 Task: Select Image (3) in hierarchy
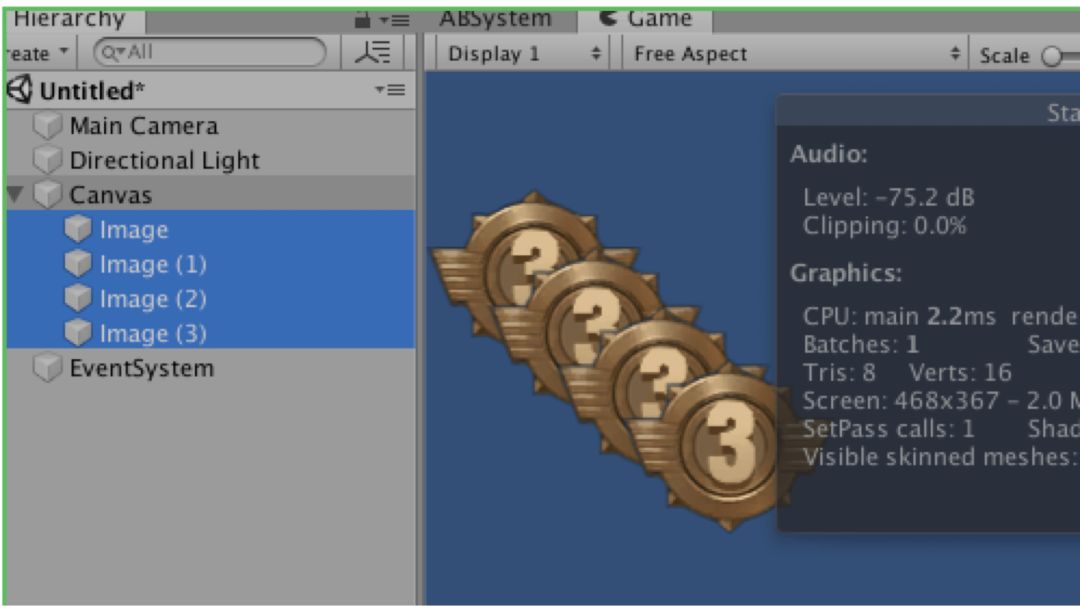click(211, 333)
